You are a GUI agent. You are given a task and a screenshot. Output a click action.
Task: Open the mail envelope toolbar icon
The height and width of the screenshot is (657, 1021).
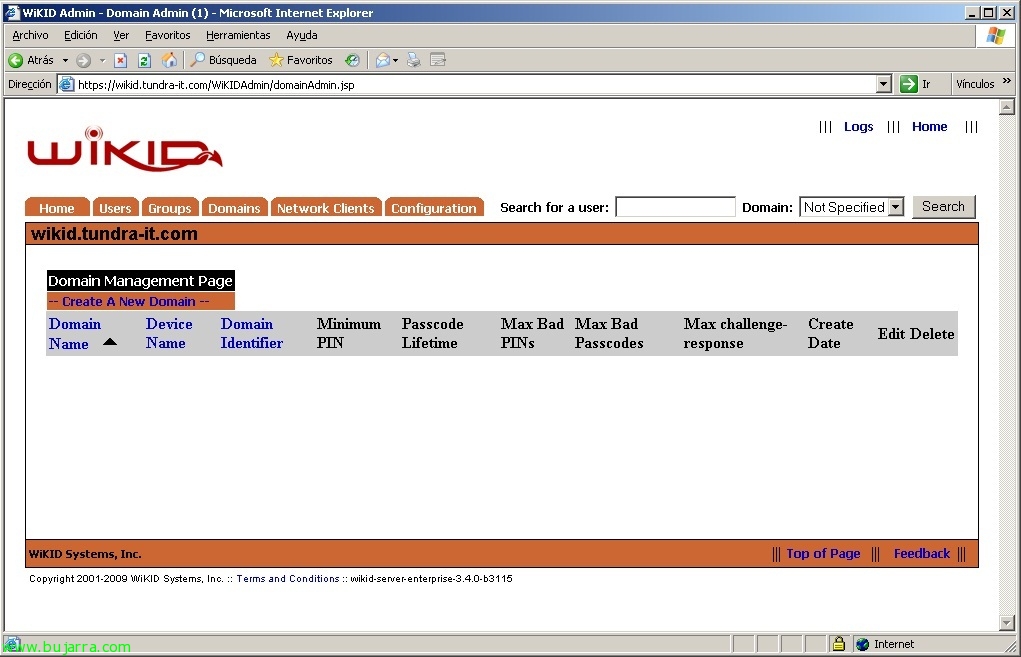(x=383, y=61)
